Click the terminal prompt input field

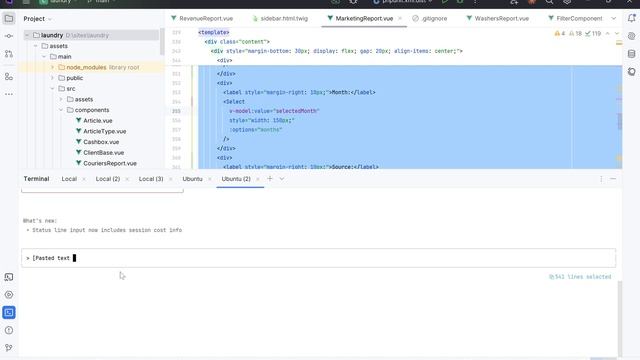point(318,258)
